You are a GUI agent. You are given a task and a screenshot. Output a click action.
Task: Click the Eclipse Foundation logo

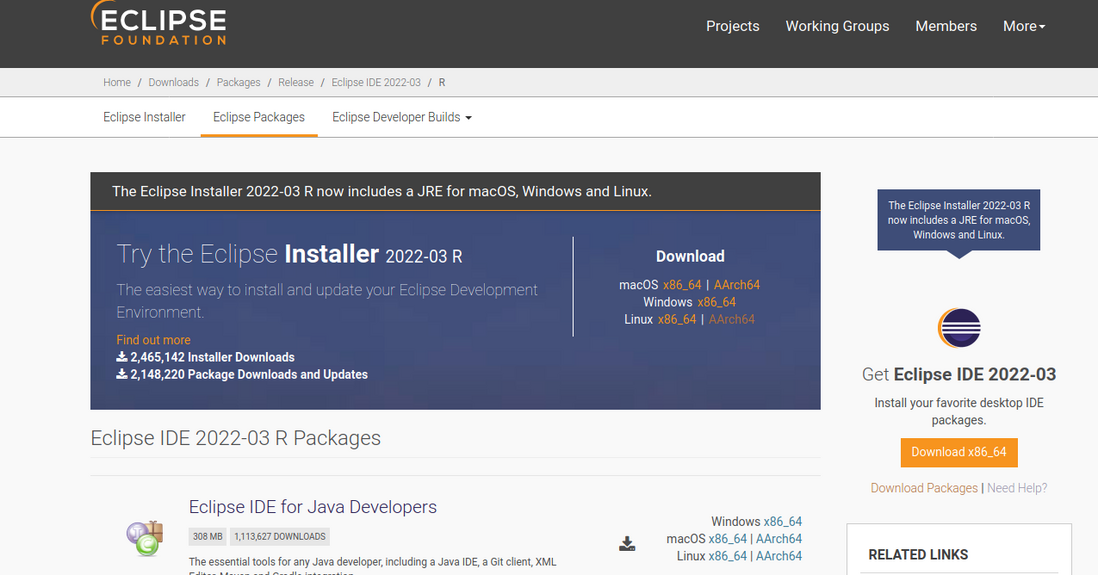point(160,24)
